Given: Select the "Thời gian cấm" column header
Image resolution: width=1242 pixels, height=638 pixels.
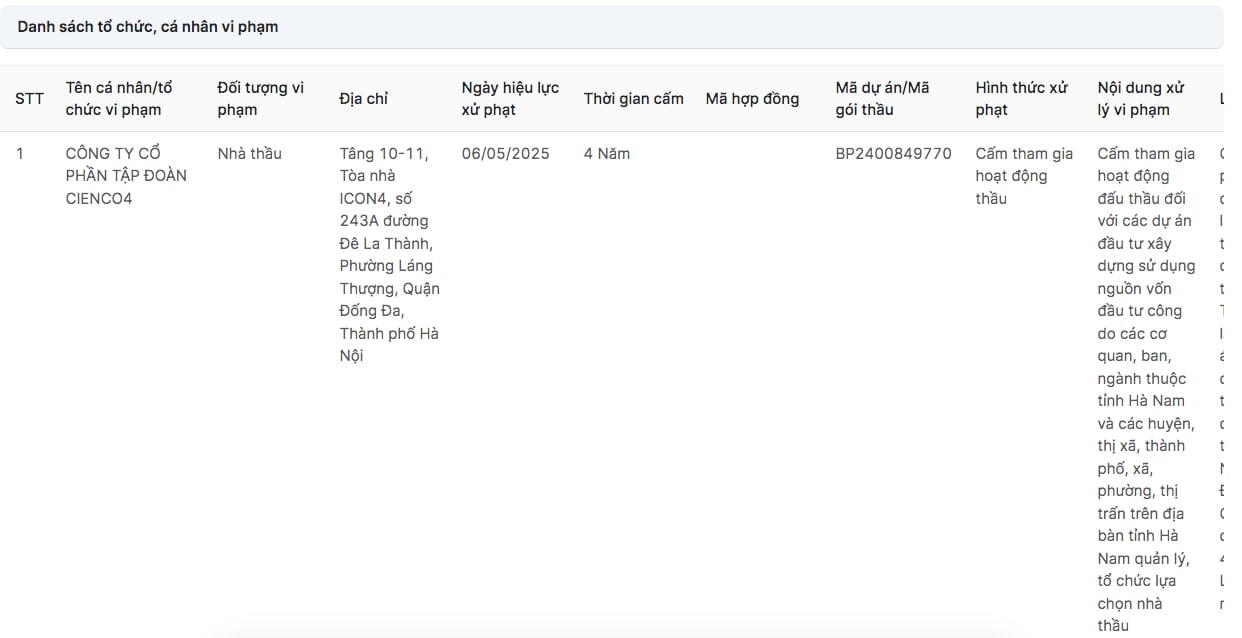Looking at the screenshot, I should point(633,99).
